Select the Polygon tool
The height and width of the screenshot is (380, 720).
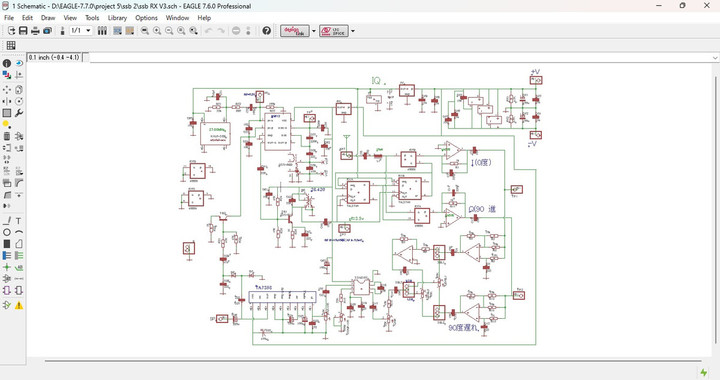[x=19, y=244]
